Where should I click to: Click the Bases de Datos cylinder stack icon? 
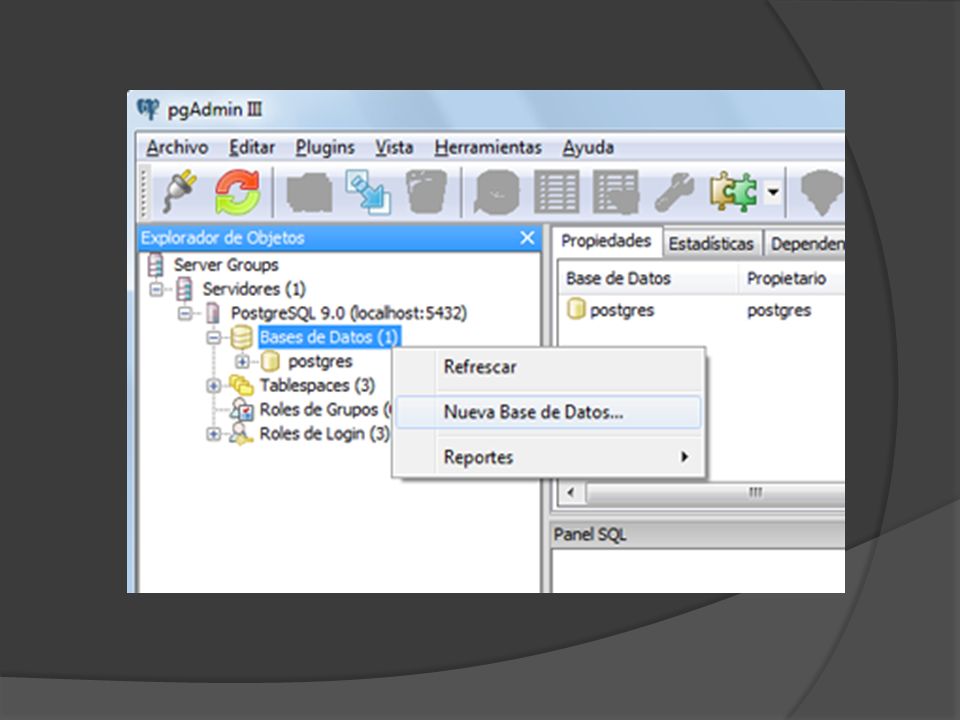[241, 337]
